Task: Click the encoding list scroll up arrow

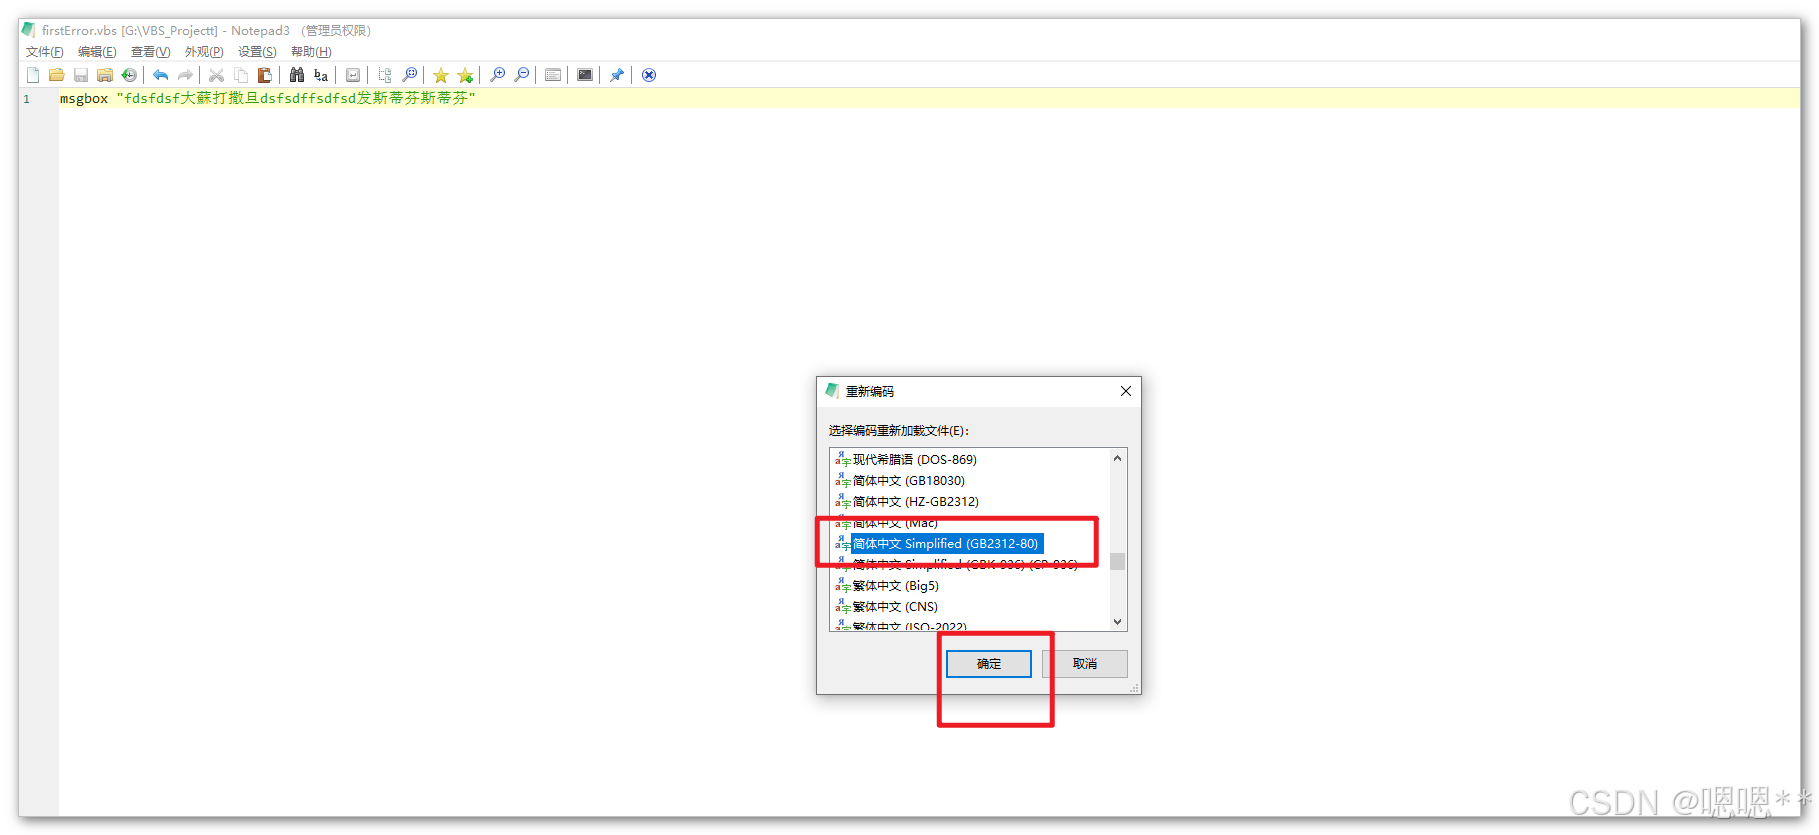Action: pyautogui.click(x=1118, y=458)
